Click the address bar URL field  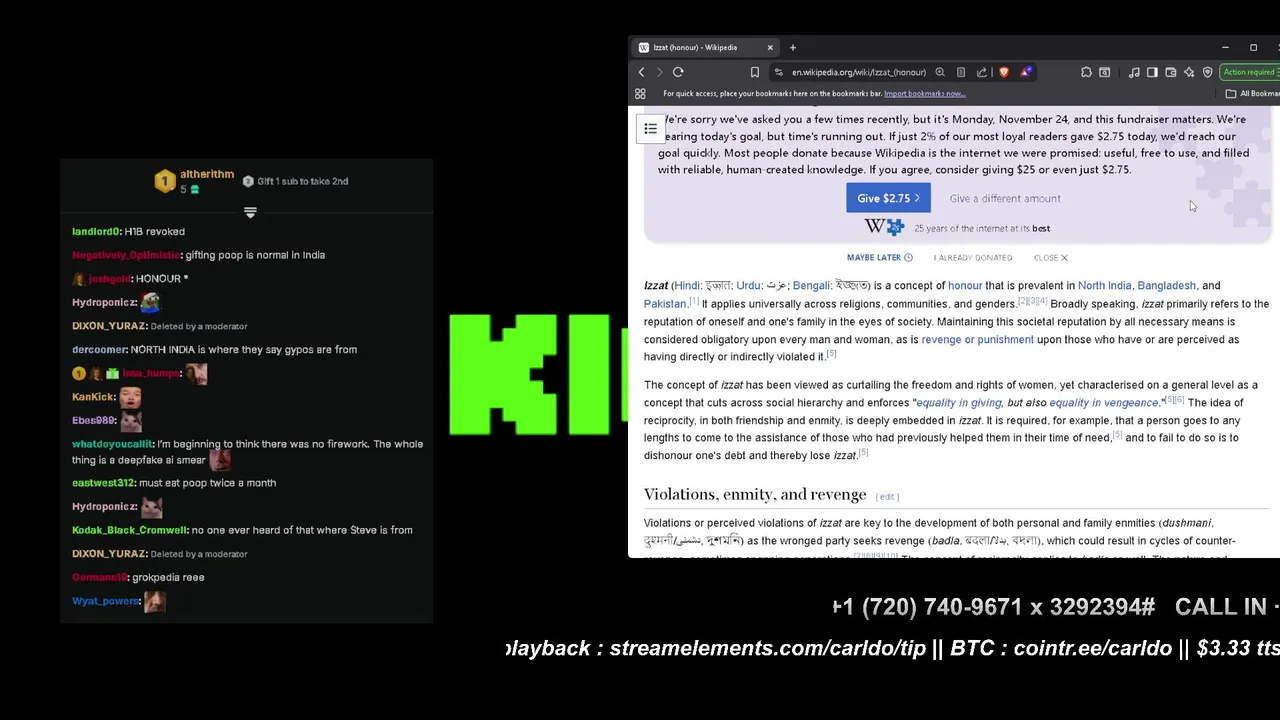pyautogui.click(x=859, y=72)
